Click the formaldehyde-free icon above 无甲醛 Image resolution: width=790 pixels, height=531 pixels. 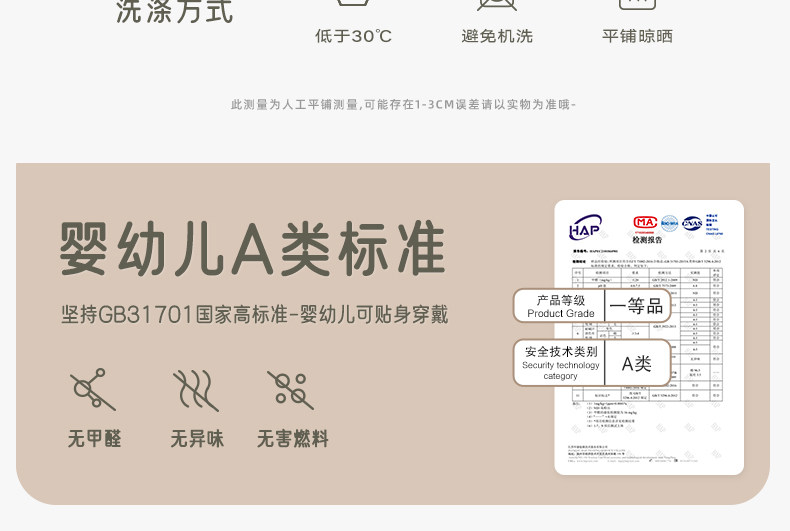tap(92, 389)
